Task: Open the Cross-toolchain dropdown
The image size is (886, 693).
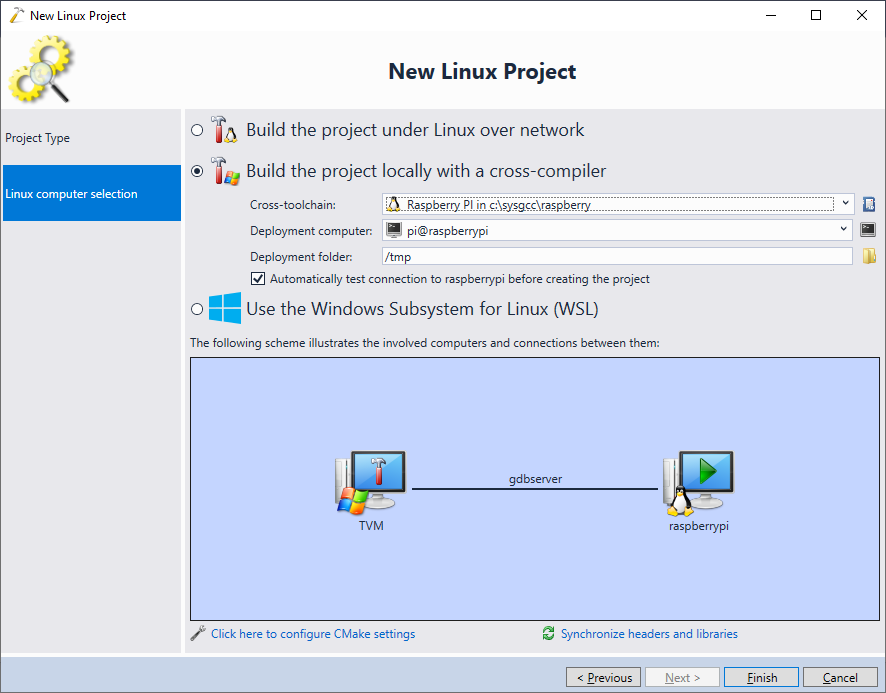Action: tap(845, 203)
